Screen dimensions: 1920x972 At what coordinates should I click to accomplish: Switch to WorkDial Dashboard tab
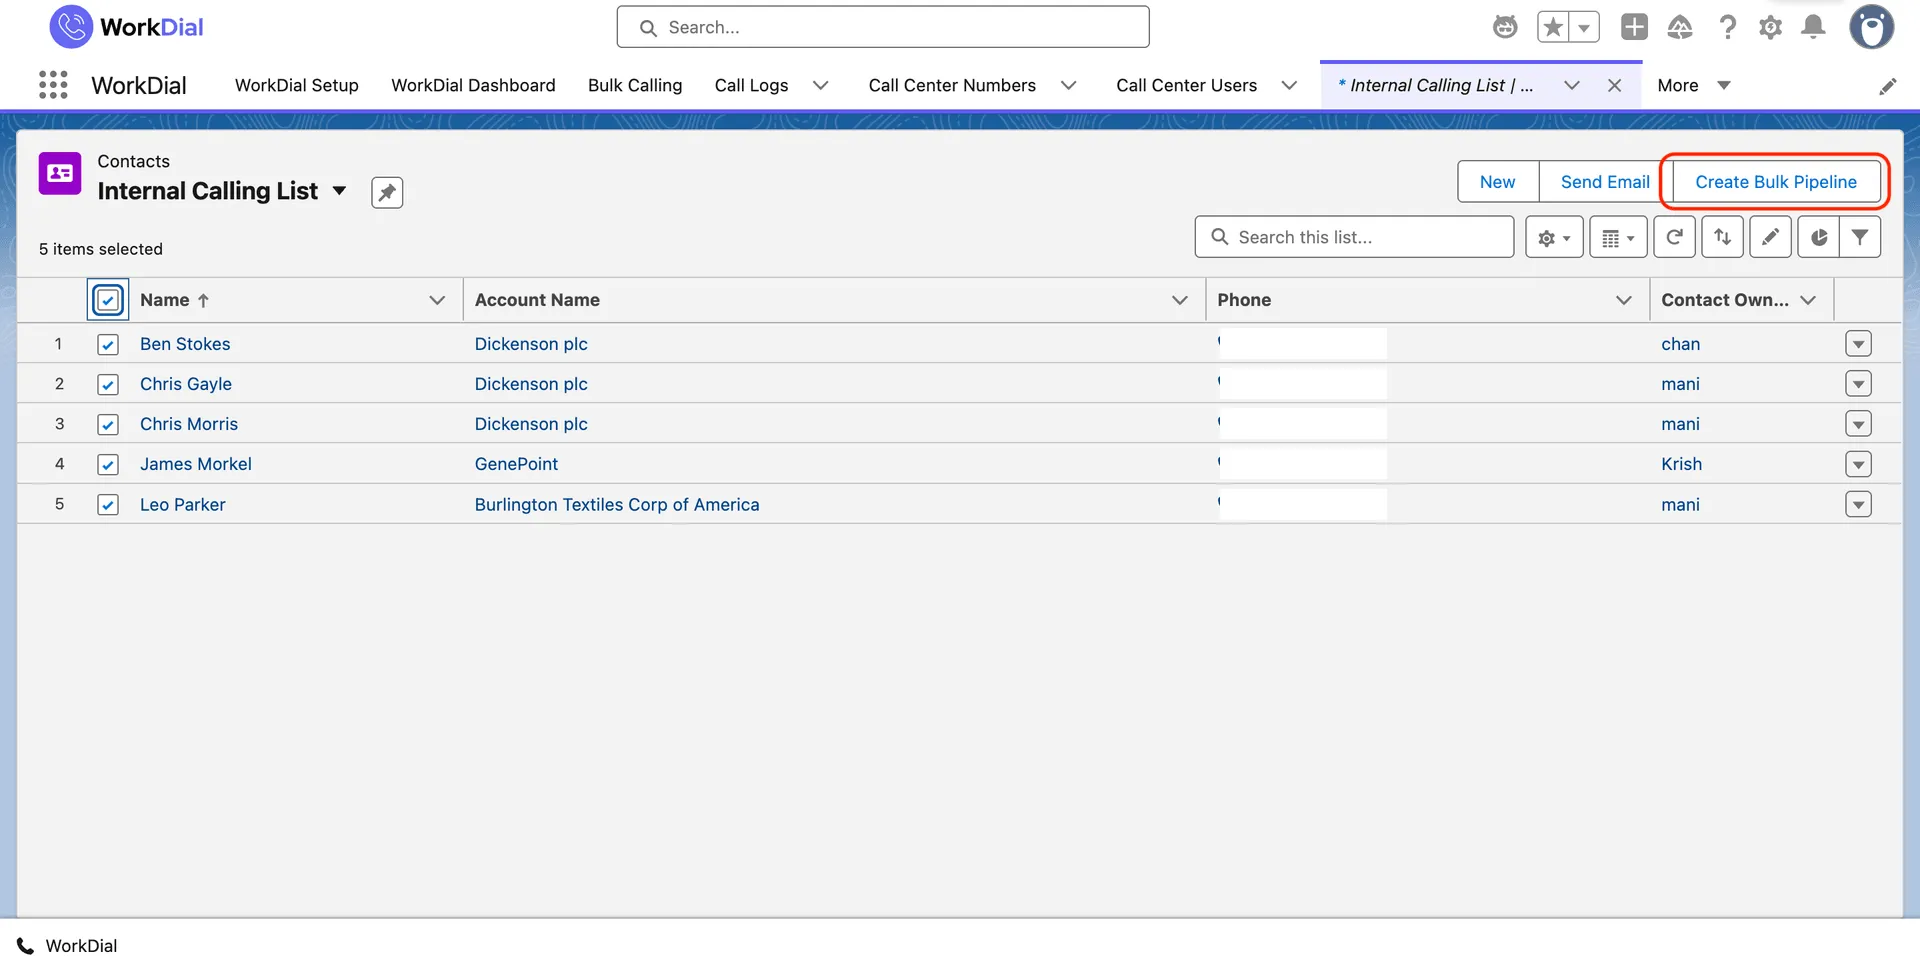473,85
